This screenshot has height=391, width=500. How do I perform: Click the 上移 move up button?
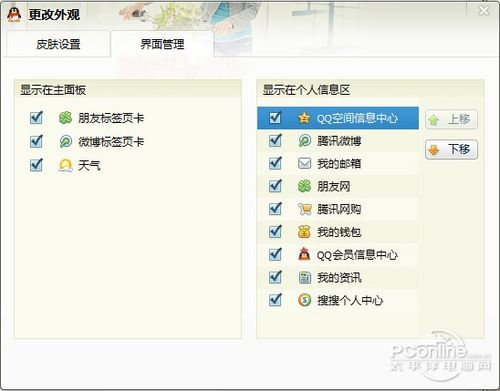(x=451, y=119)
